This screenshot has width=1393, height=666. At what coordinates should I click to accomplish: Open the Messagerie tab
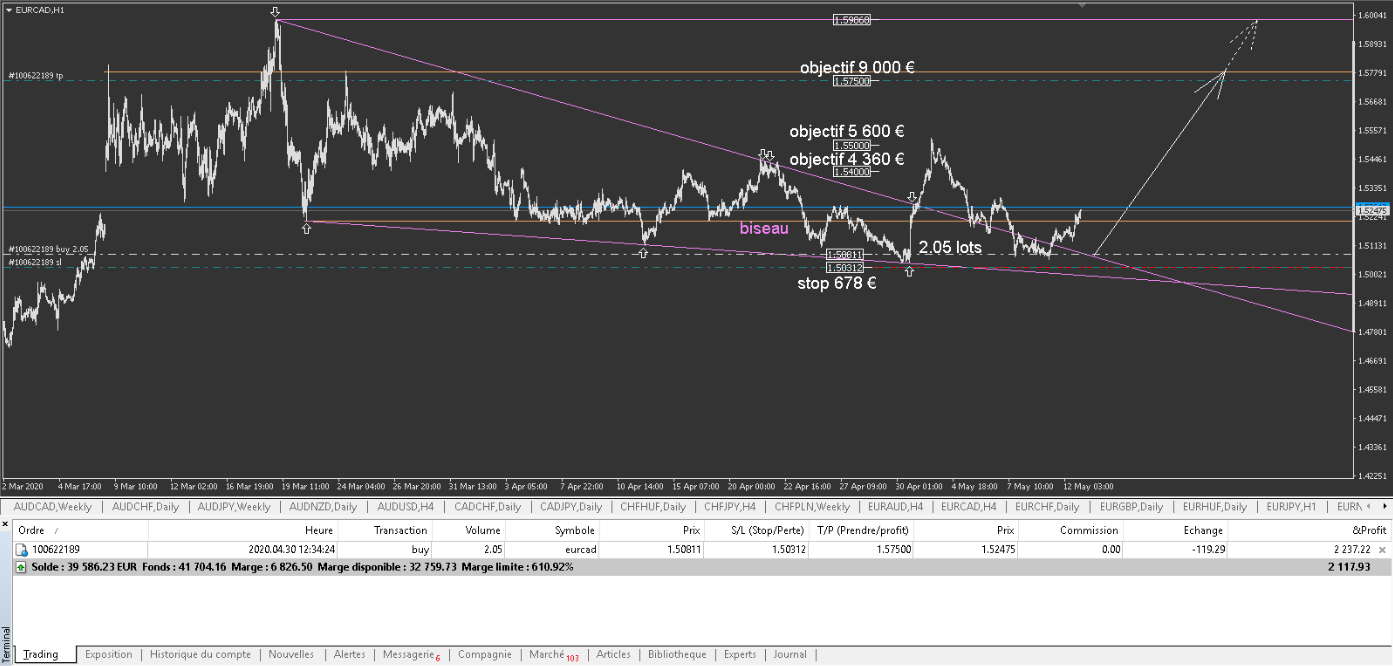pos(411,655)
